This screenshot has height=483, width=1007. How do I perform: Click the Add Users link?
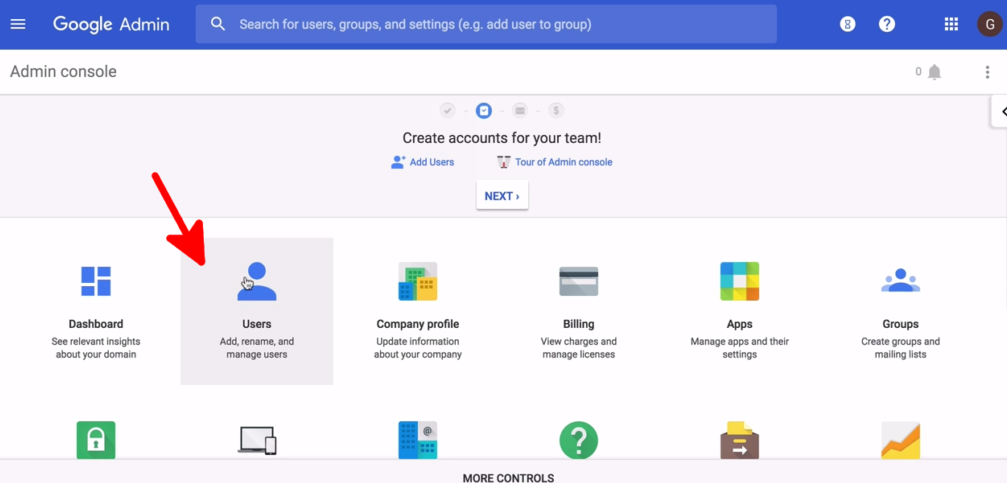tap(432, 162)
